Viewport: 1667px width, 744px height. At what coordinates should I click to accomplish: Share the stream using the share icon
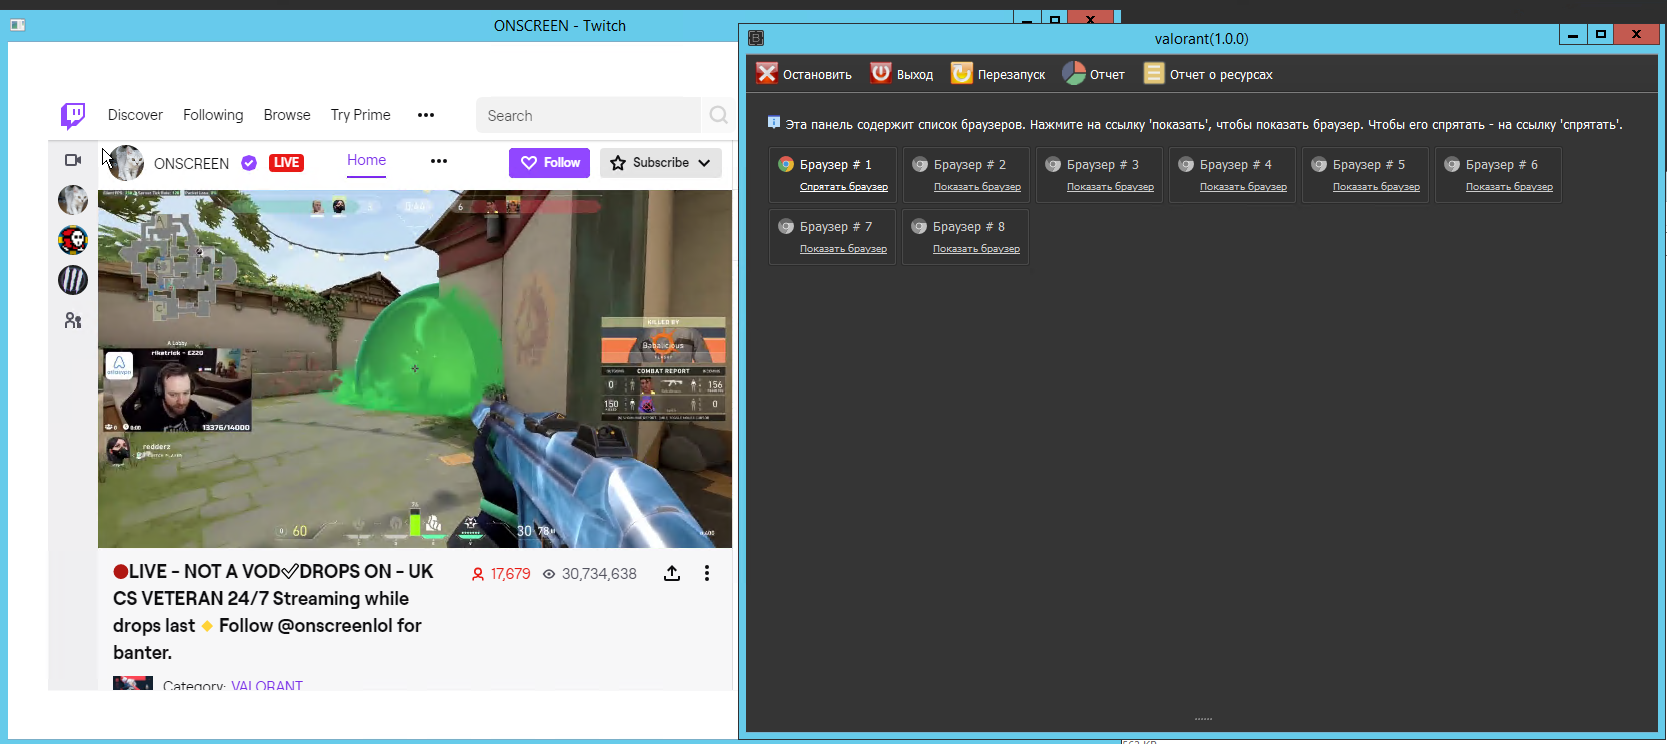tap(672, 573)
